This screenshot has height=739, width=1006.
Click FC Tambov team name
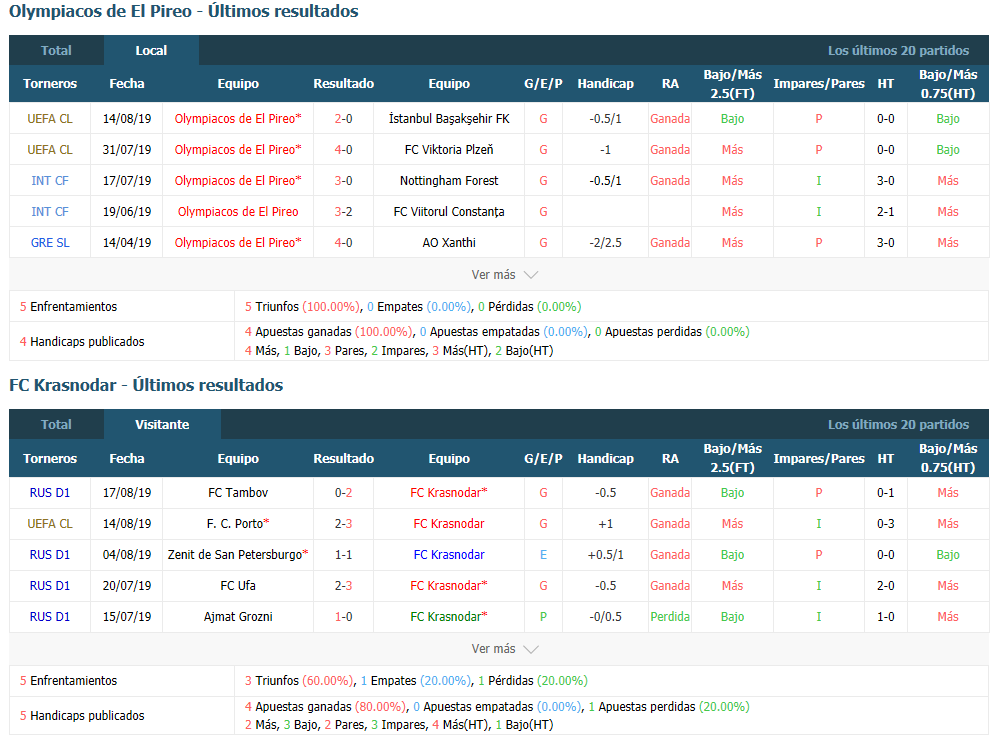coord(238,493)
